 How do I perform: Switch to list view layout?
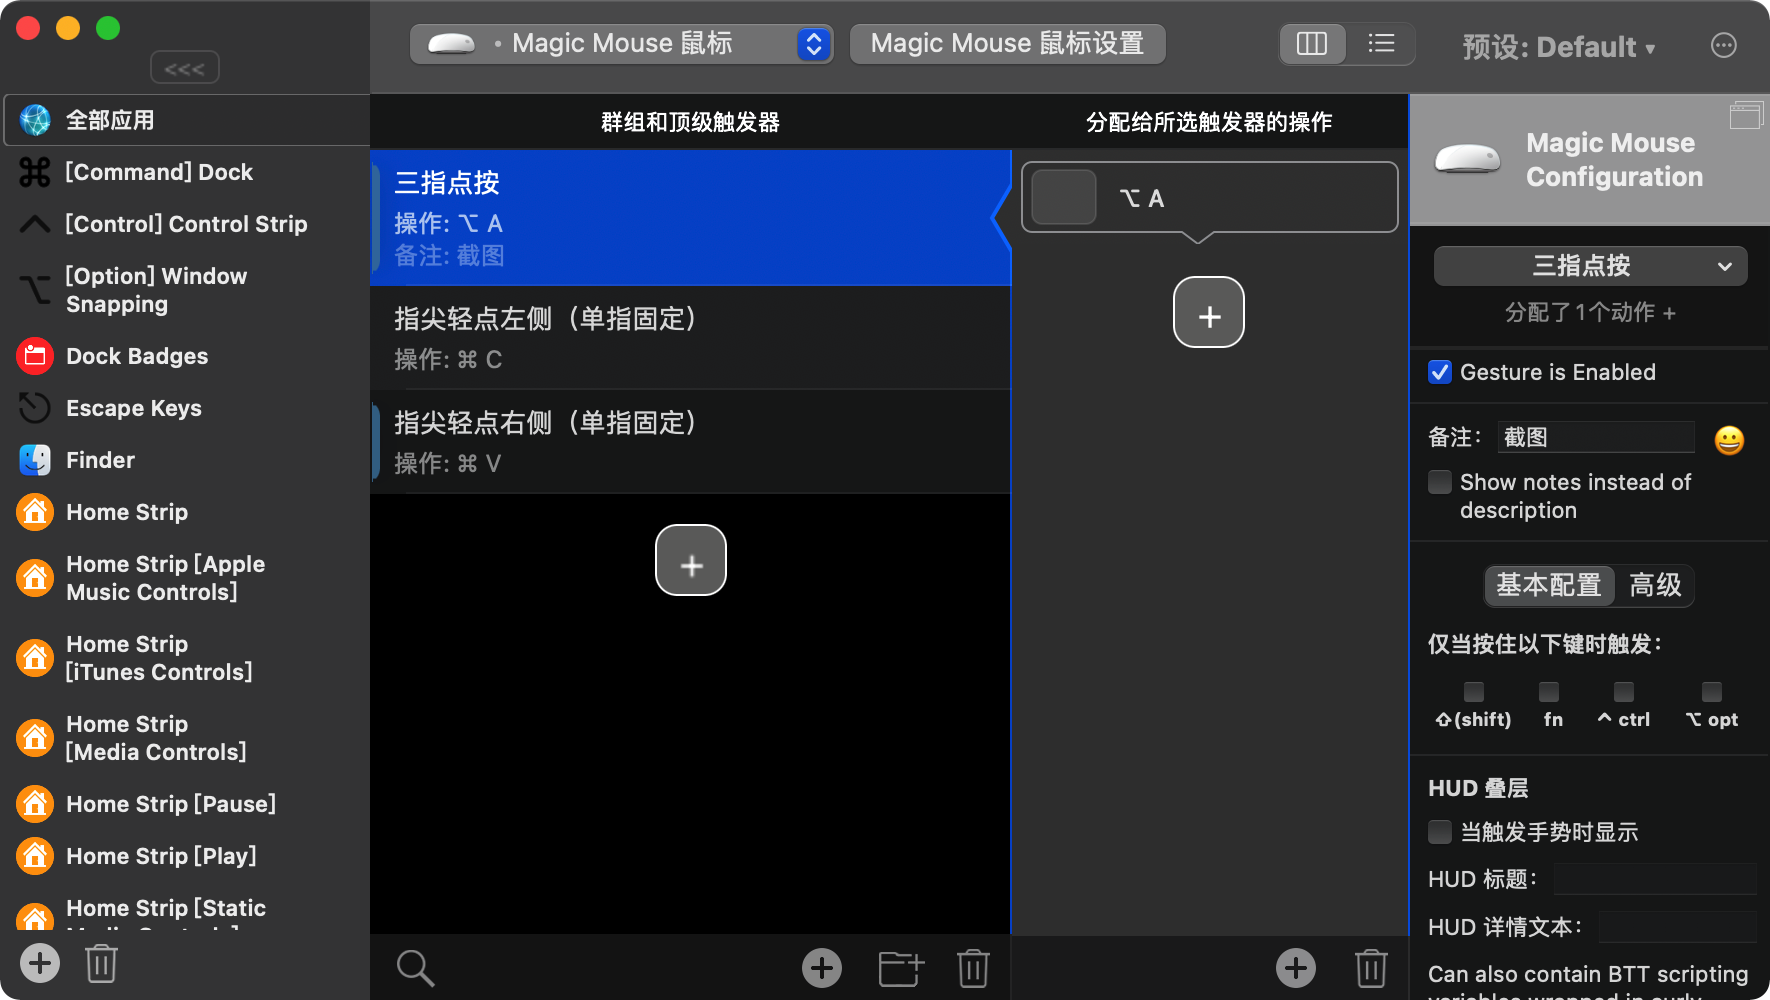[x=1381, y=44]
